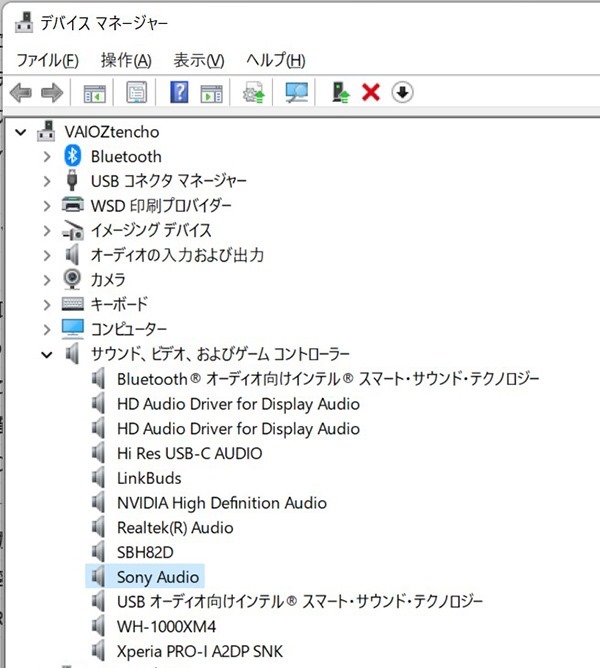Select Hi Res USB-C AUDIO device
The height and width of the screenshot is (668, 600).
(190, 453)
